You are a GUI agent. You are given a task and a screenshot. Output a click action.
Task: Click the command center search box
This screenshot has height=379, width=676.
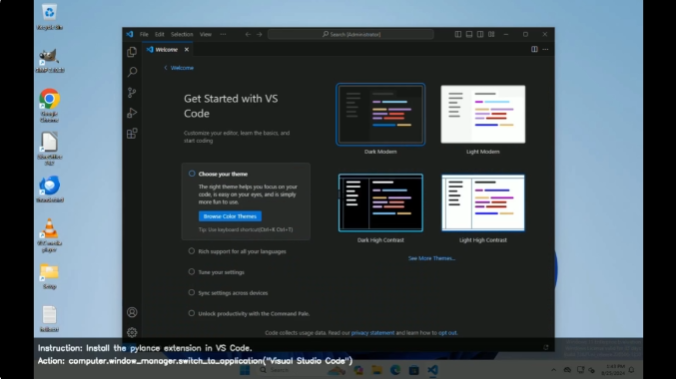(x=351, y=34)
